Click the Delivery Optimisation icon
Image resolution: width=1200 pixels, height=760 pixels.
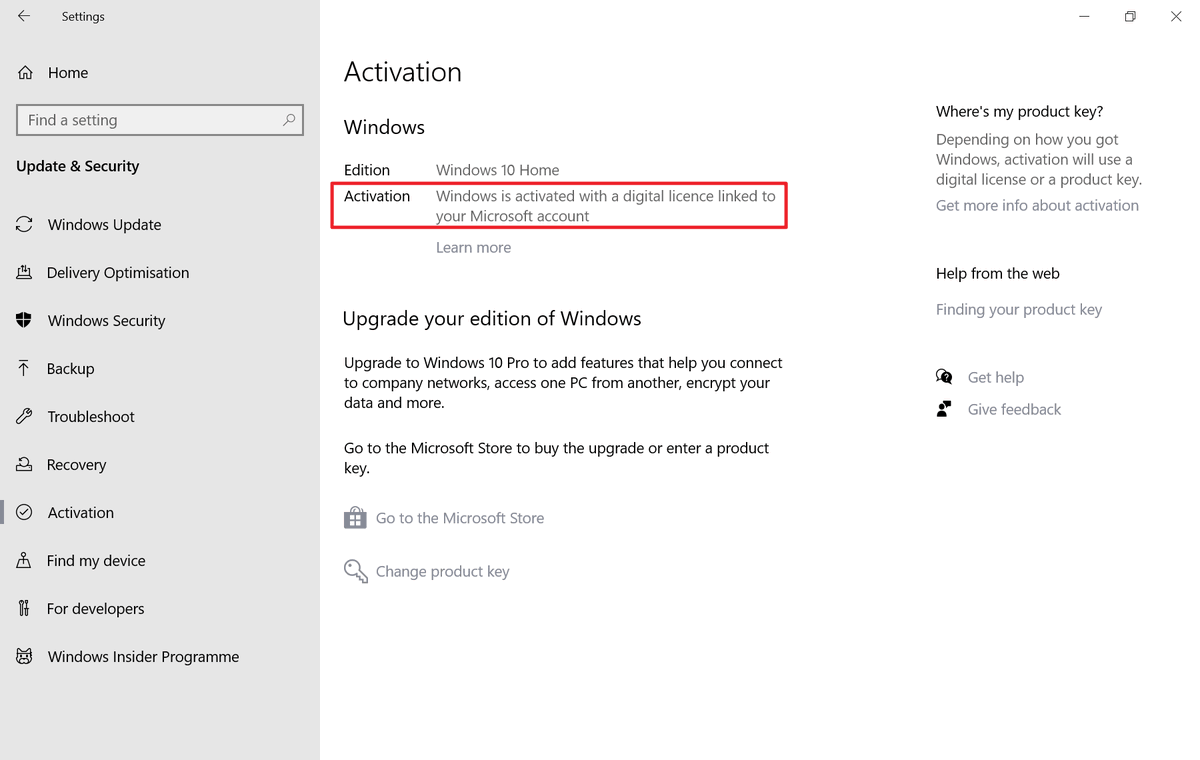pyautogui.click(x=24, y=273)
